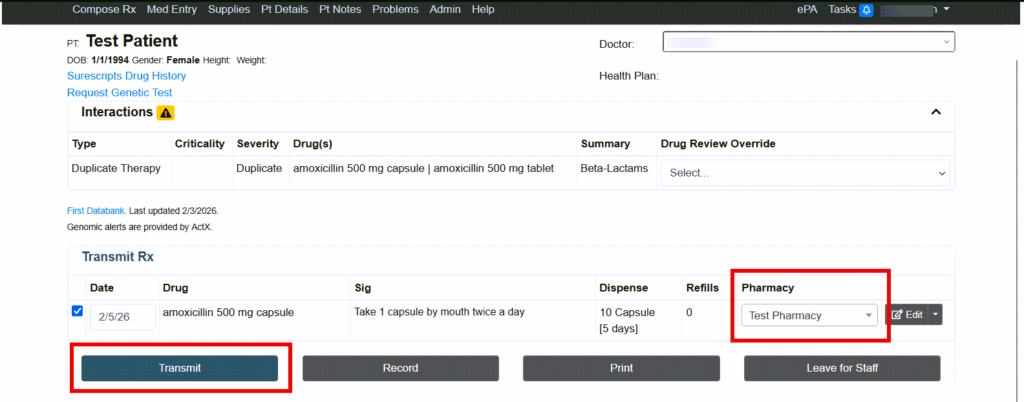Click the Request Genetic Test link
Image resolution: width=1024 pixels, height=402 pixels.
pyautogui.click(x=119, y=93)
